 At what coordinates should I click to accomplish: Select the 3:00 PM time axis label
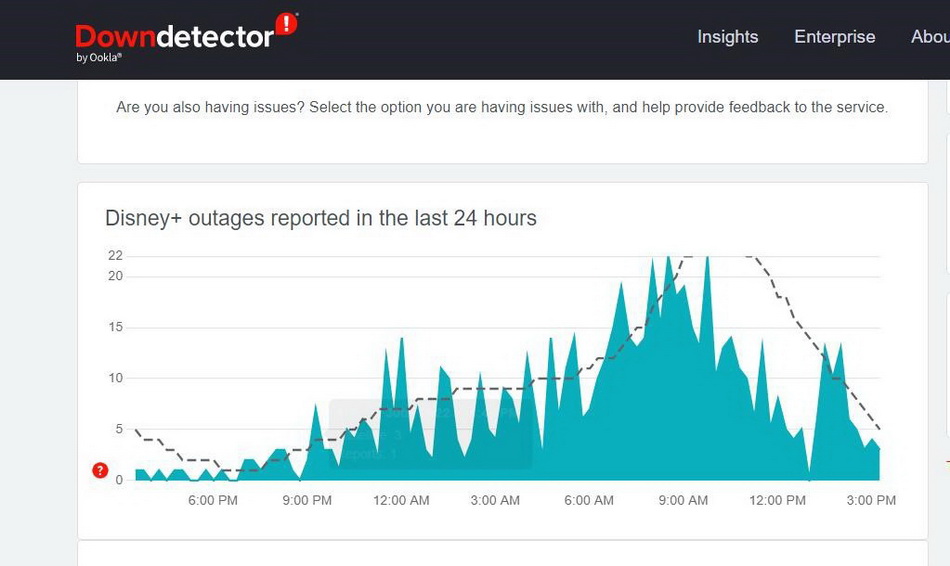tap(871, 500)
